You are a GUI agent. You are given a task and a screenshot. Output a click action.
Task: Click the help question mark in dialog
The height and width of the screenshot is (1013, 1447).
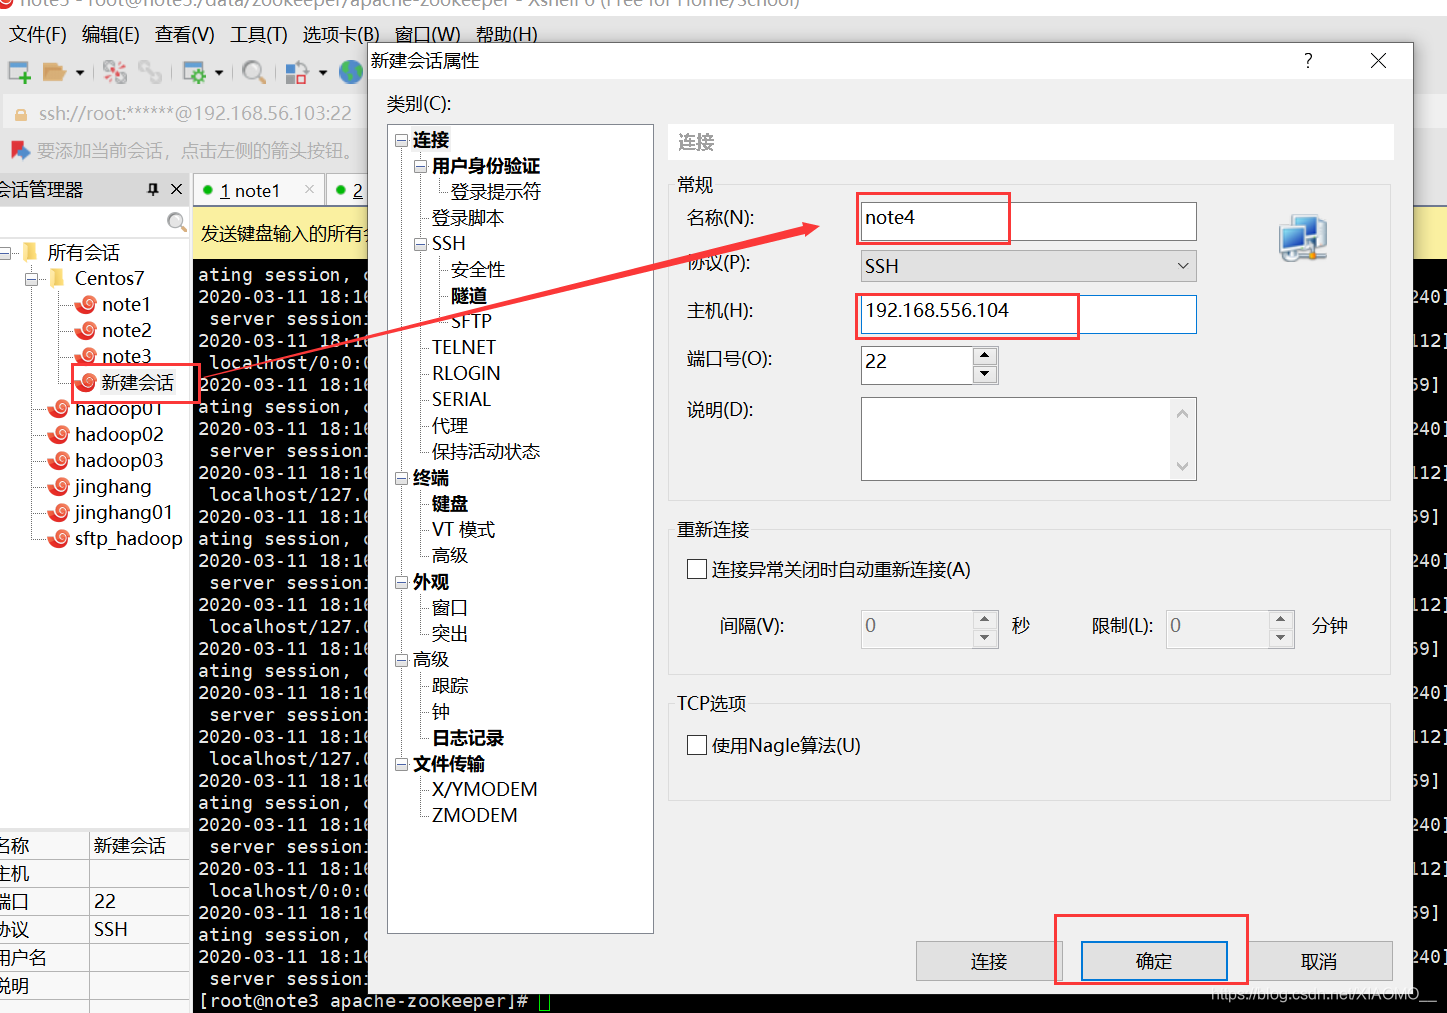[x=1308, y=61]
